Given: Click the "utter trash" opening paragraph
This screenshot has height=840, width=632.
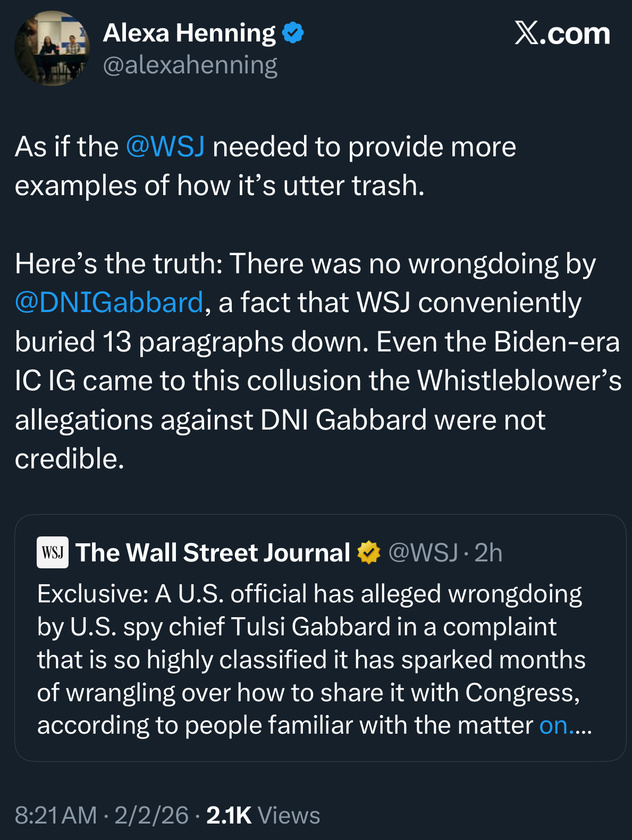Looking at the screenshot, I should (x=265, y=167).
